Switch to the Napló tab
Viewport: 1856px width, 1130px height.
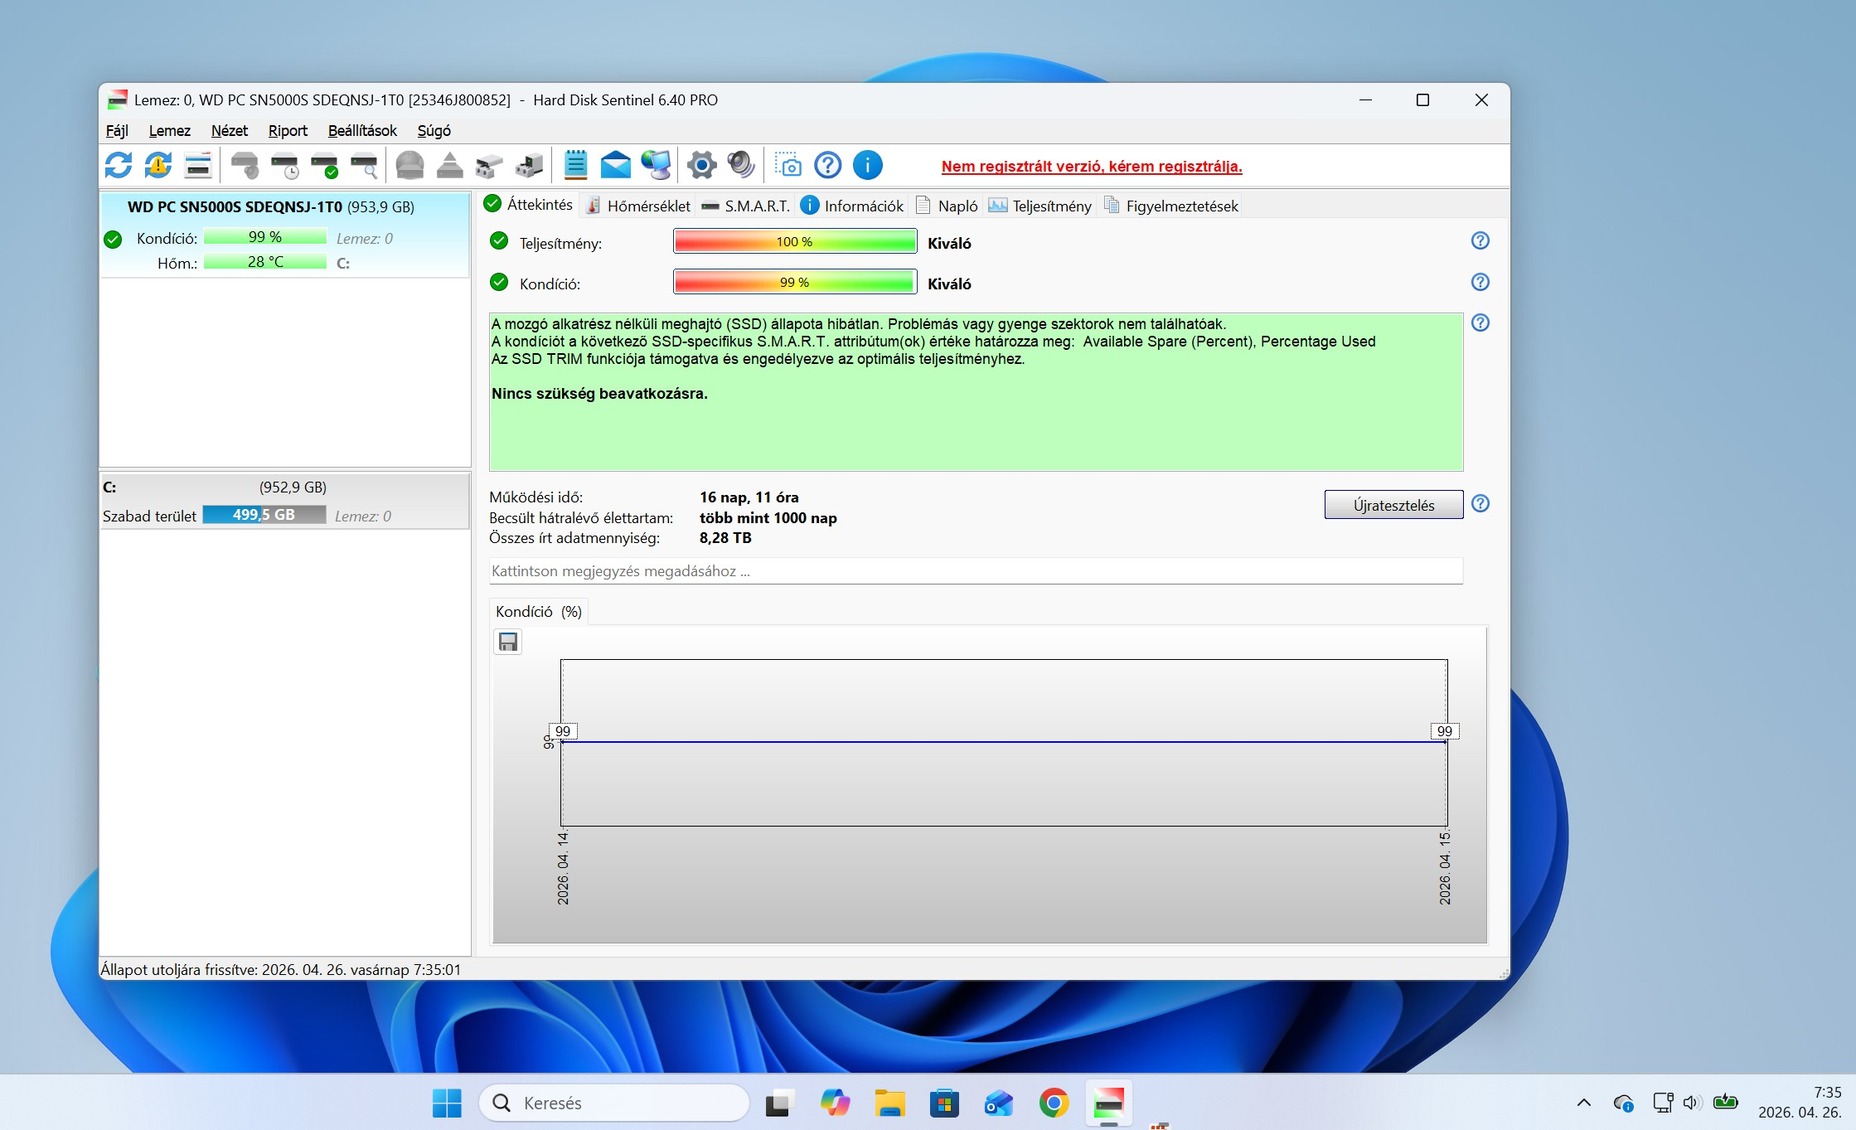click(x=946, y=206)
